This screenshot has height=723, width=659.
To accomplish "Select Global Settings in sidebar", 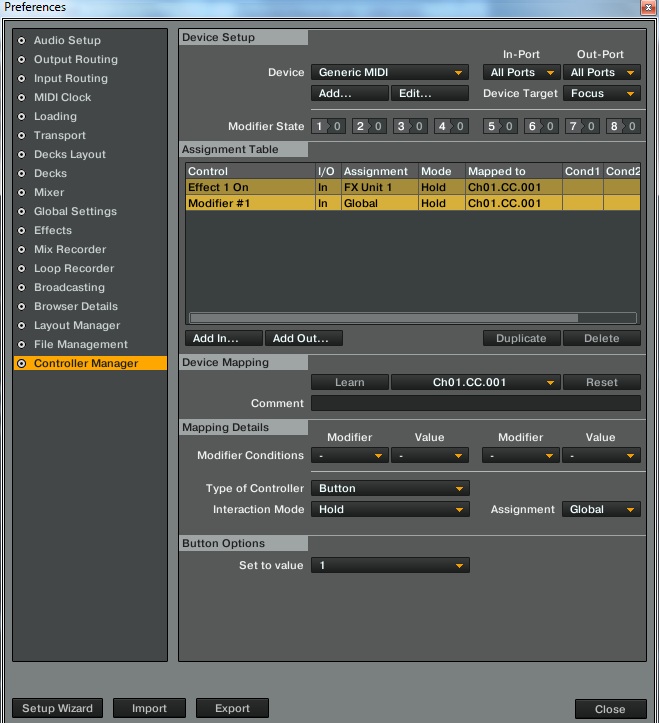I will click(x=75, y=211).
